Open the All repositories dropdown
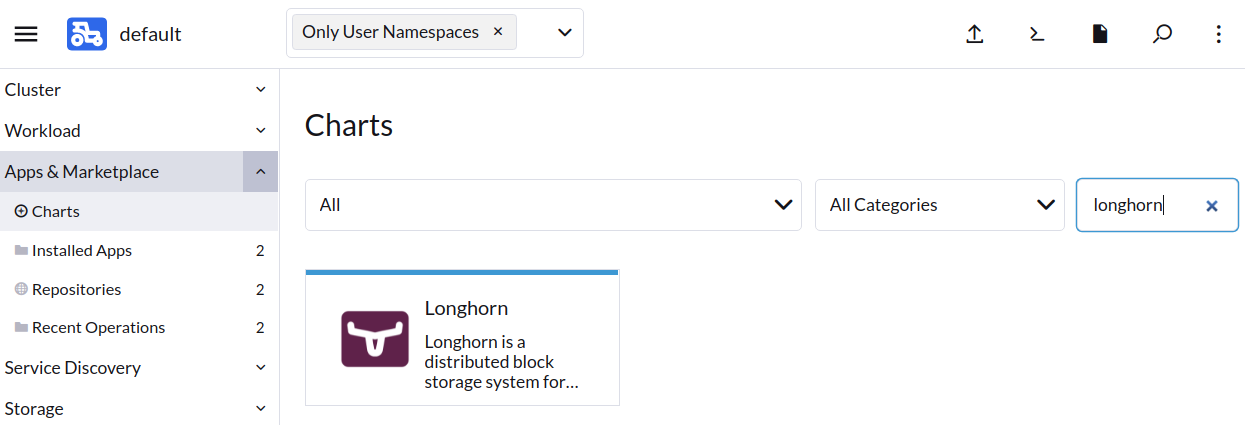This screenshot has width=1245, height=425. [x=553, y=205]
